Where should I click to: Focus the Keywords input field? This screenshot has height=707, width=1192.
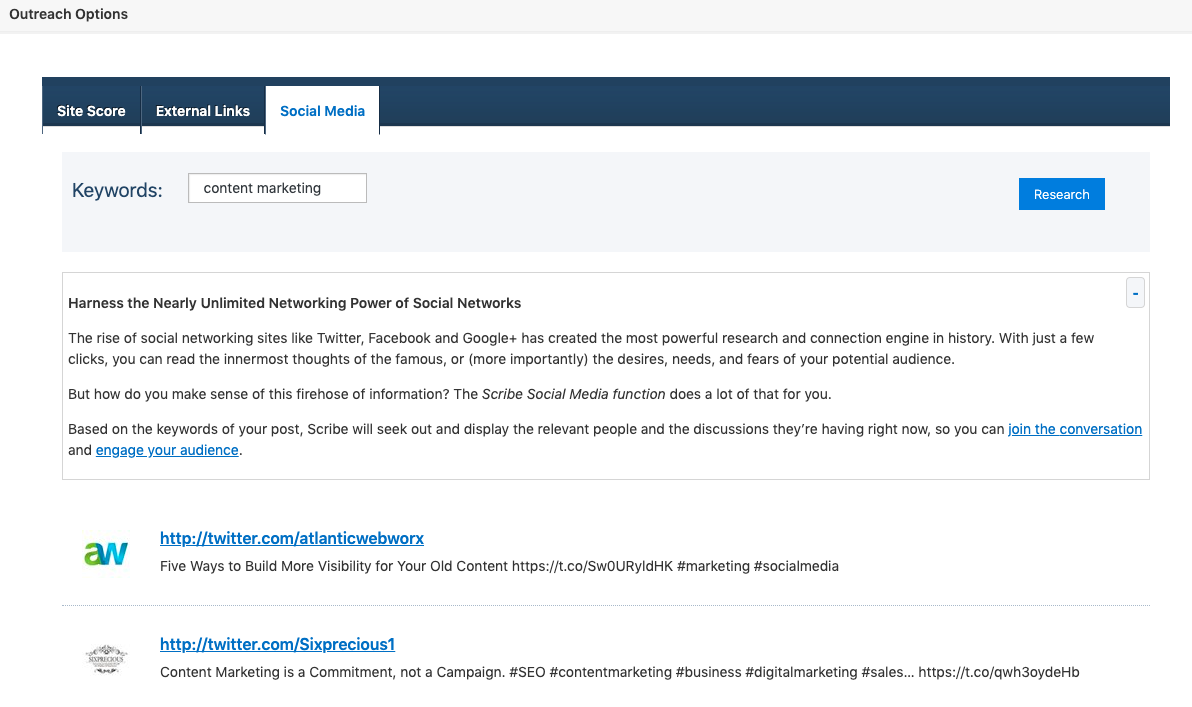coord(277,188)
